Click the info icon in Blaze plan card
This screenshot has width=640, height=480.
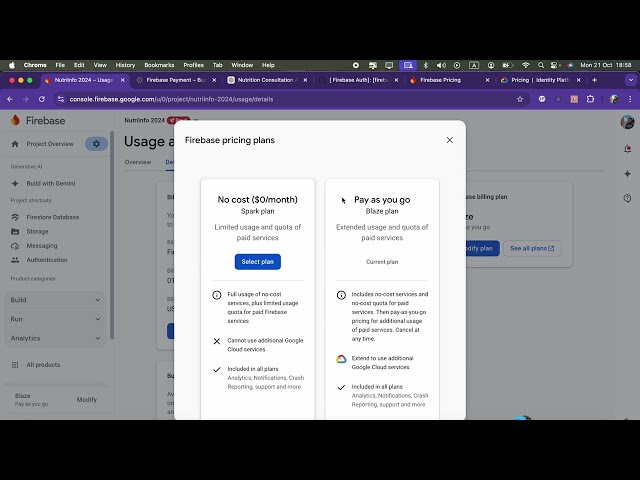(x=341, y=295)
